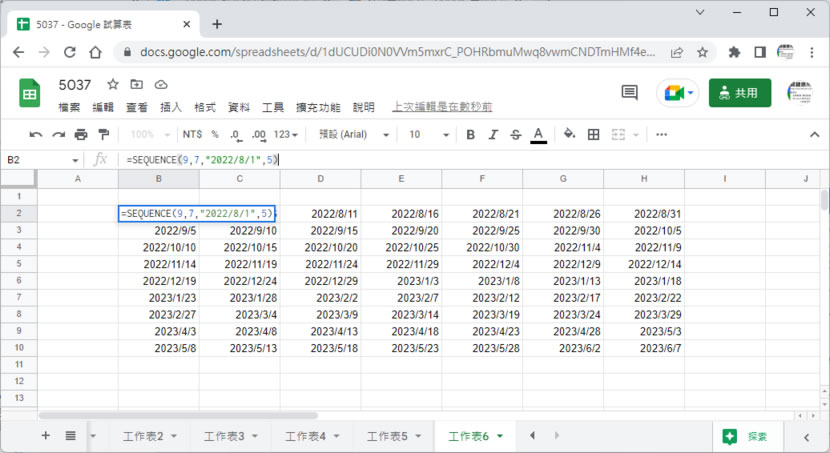Open the merge cells dropdown arrow
The width and height of the screenshot is (830, 453).
636,135
